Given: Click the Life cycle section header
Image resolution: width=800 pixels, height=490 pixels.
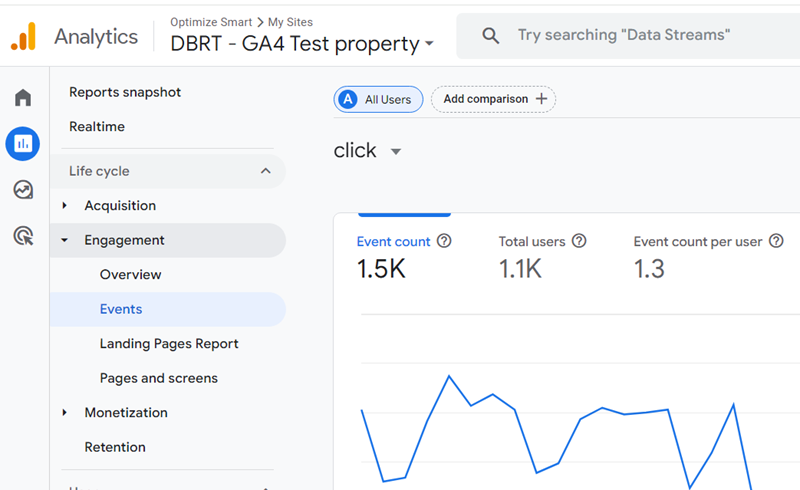Looking at the screenshot, I should [168, 172].
